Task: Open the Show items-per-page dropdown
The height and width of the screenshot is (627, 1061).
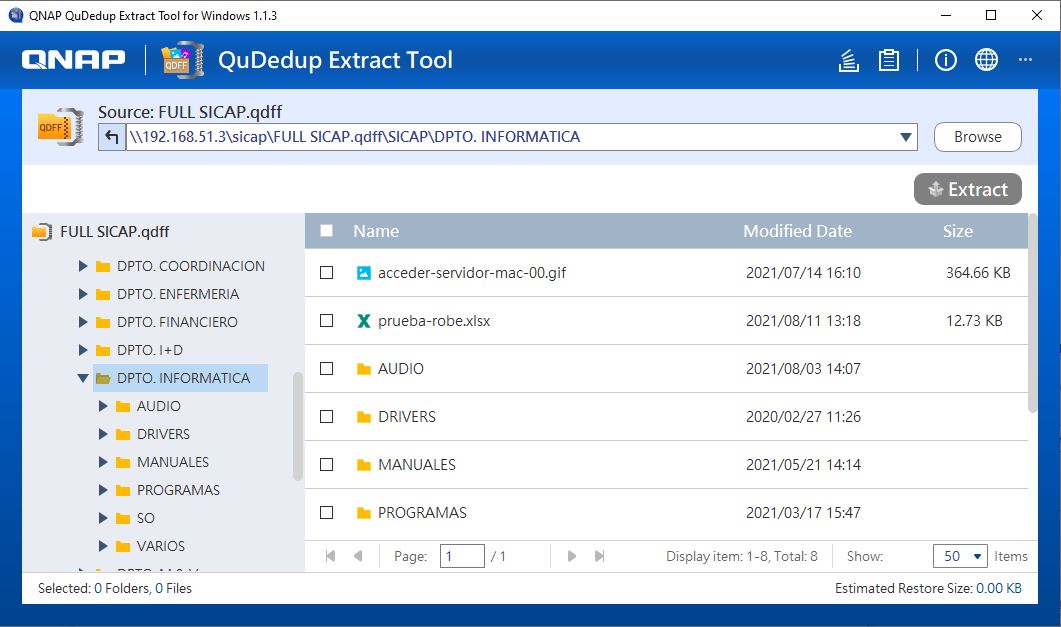Action: point(959,556)
